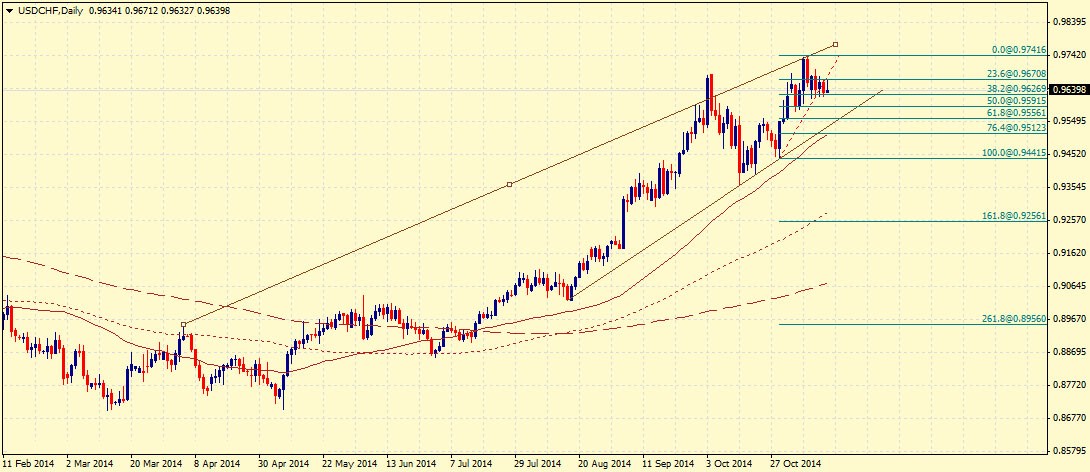Pick the 161.8@0.92561 extension label
1090x472 pixels.
[x=1014, y=216]
